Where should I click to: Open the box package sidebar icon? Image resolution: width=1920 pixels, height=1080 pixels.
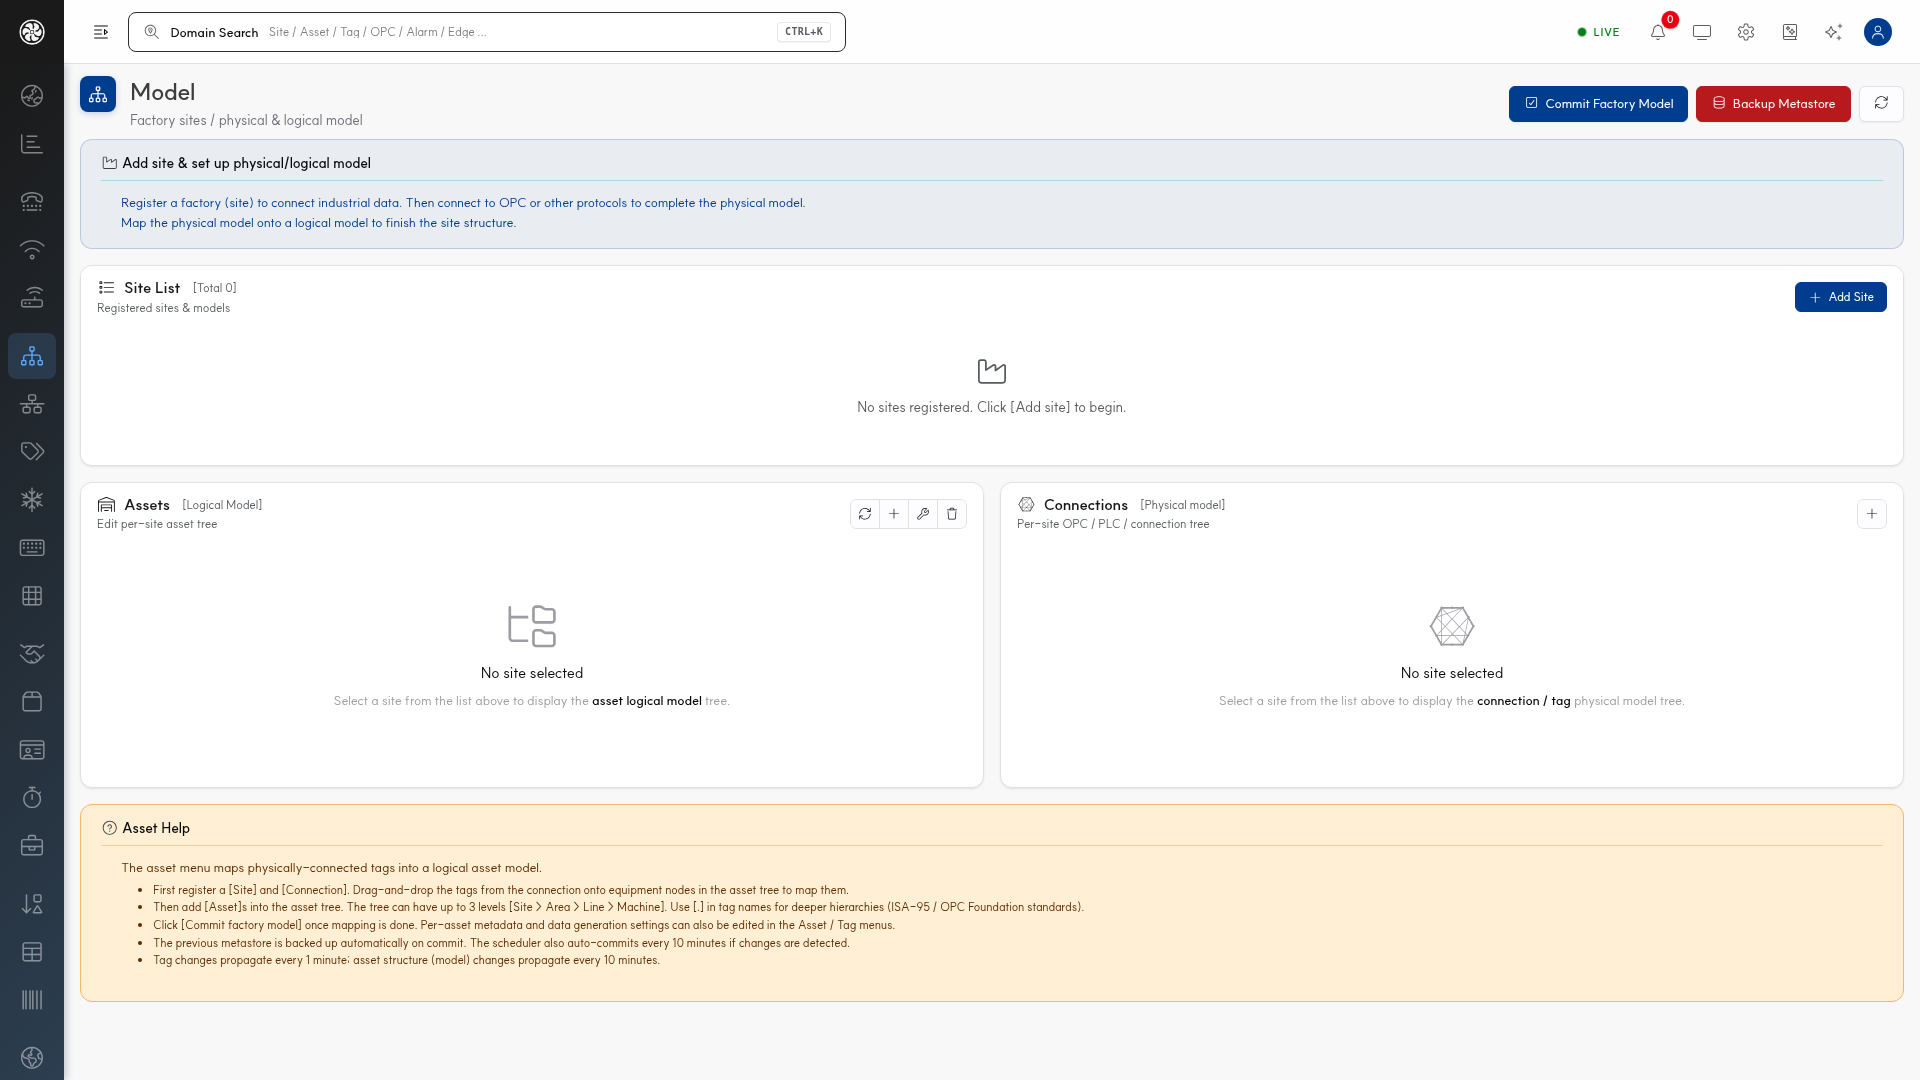tap(32, 701)
